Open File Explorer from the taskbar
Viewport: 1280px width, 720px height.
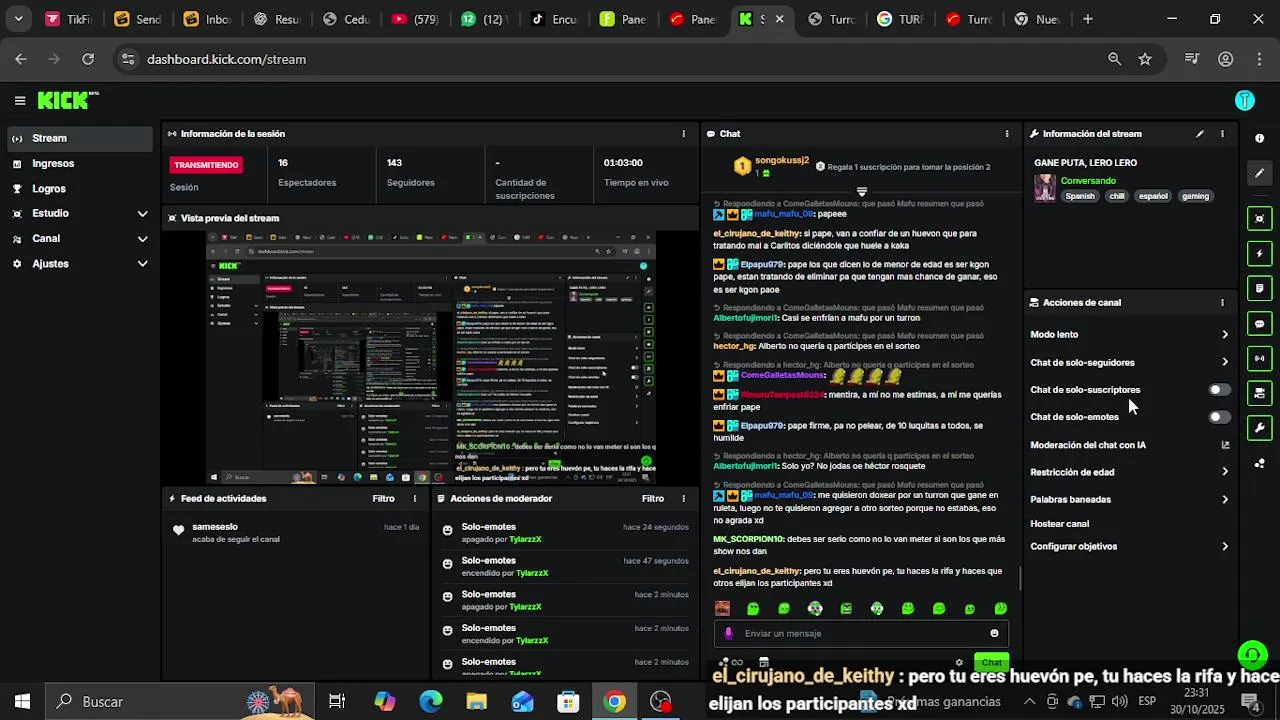click(476, 701)
